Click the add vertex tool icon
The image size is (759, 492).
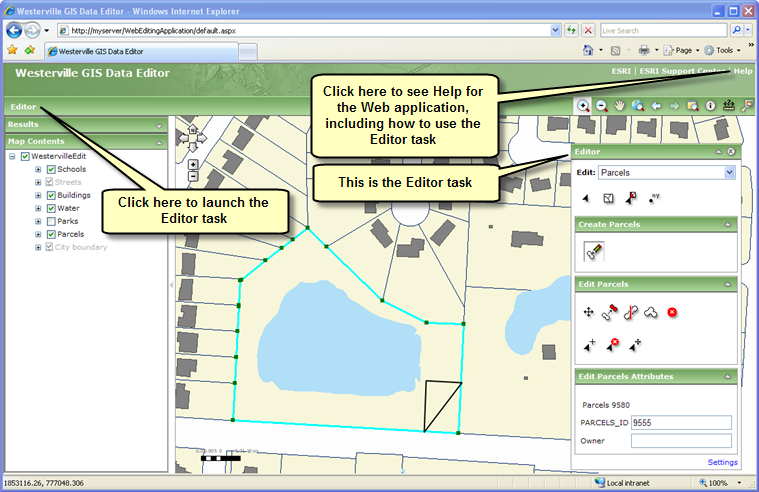point(590,343)
